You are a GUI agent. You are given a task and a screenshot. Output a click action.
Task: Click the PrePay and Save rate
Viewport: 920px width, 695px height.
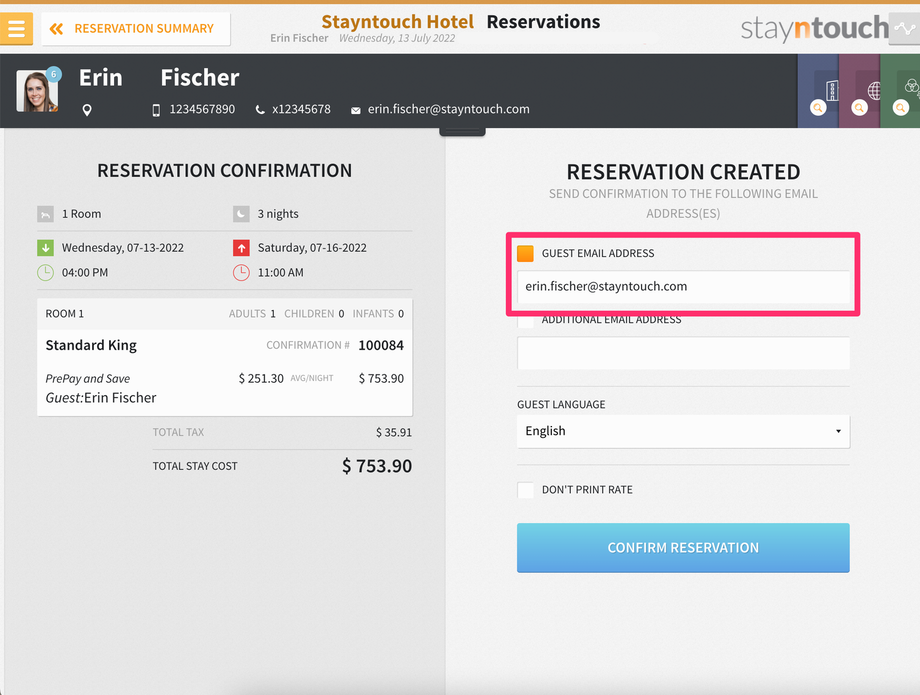[88, 379]
